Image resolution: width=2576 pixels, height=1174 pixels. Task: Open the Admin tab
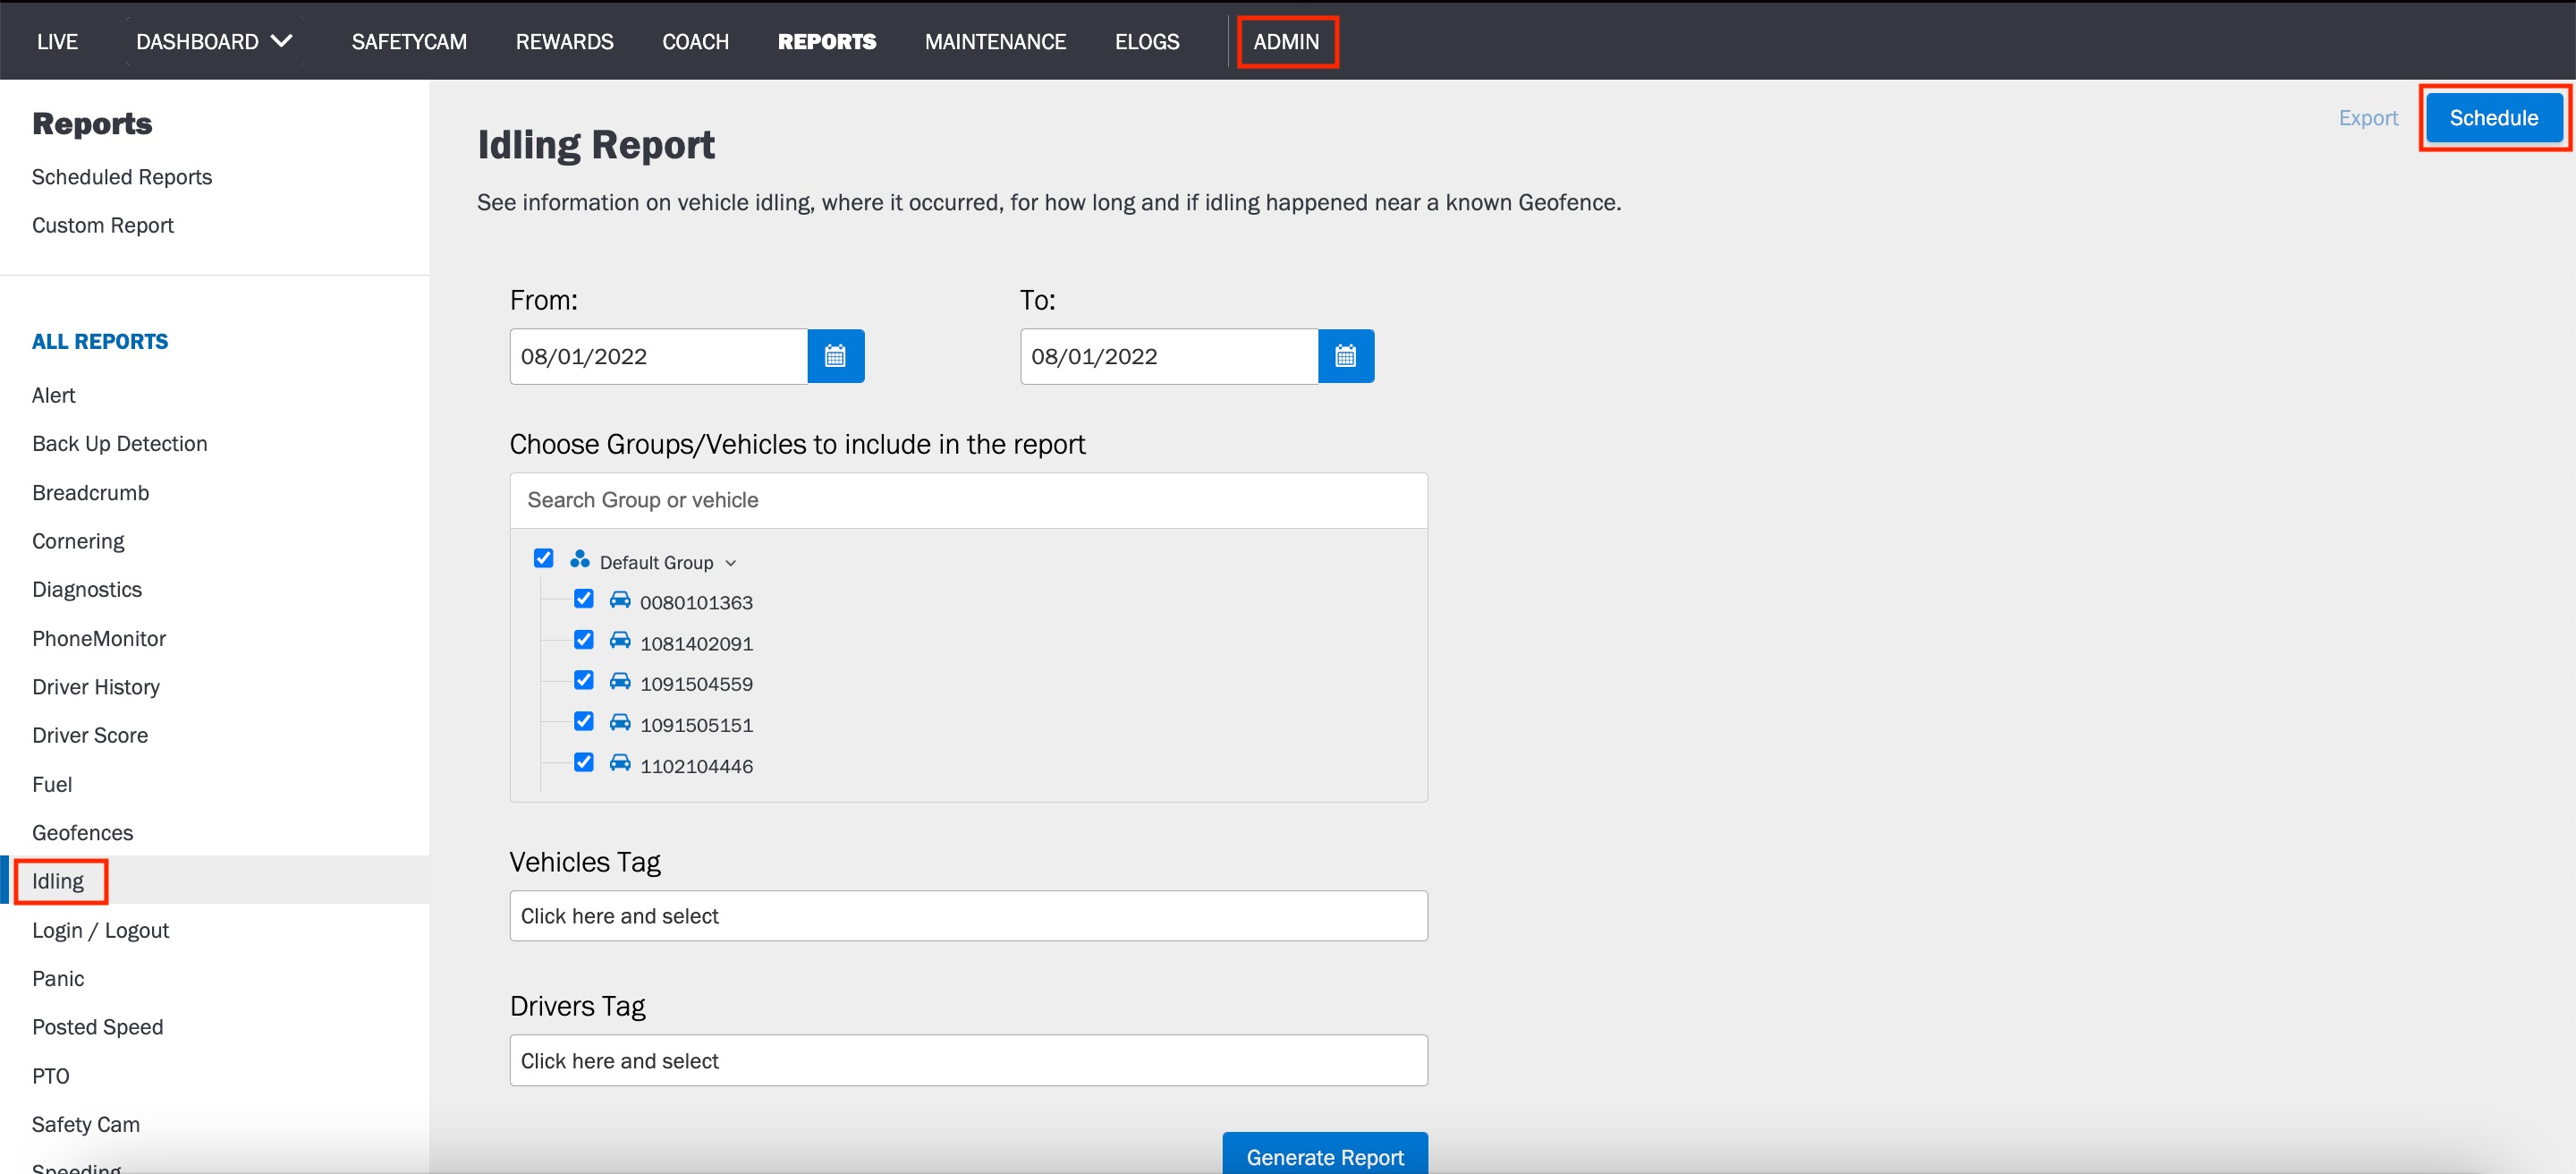tap(1286, 41)
